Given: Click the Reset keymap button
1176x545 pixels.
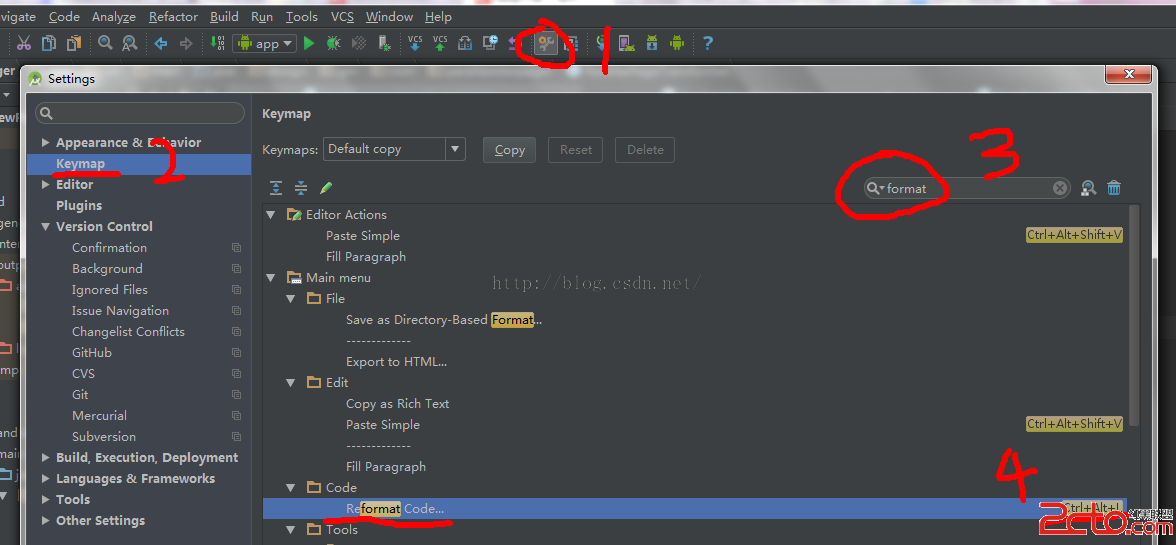Looking at the screenshot, I should pos(575,150).
